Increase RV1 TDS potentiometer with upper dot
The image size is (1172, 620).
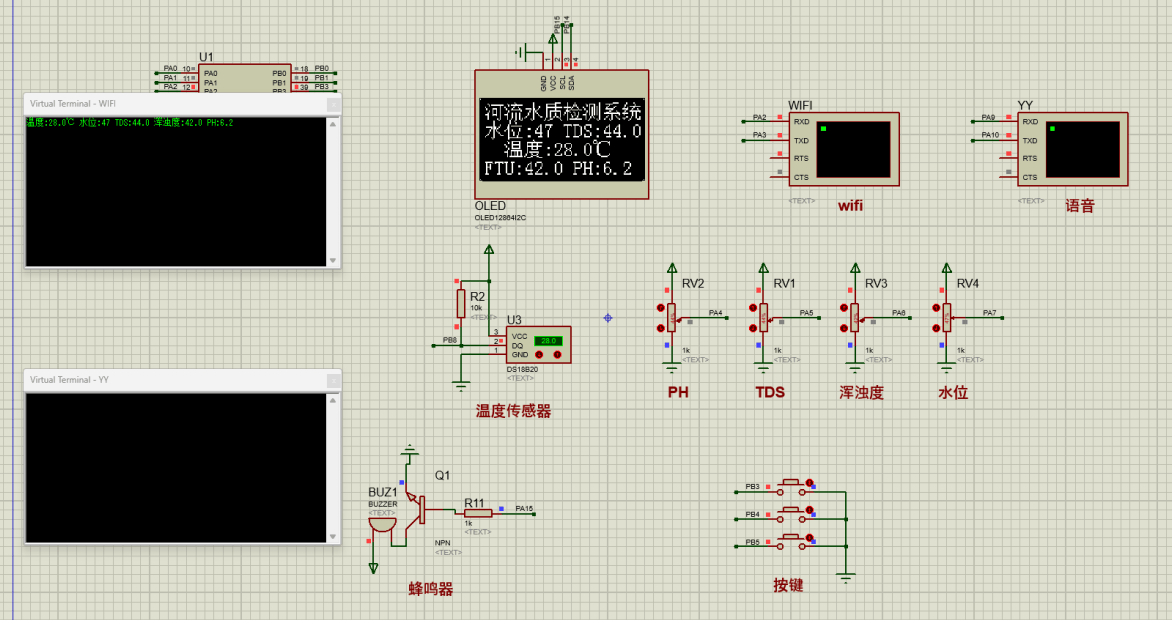click(752, 308)
